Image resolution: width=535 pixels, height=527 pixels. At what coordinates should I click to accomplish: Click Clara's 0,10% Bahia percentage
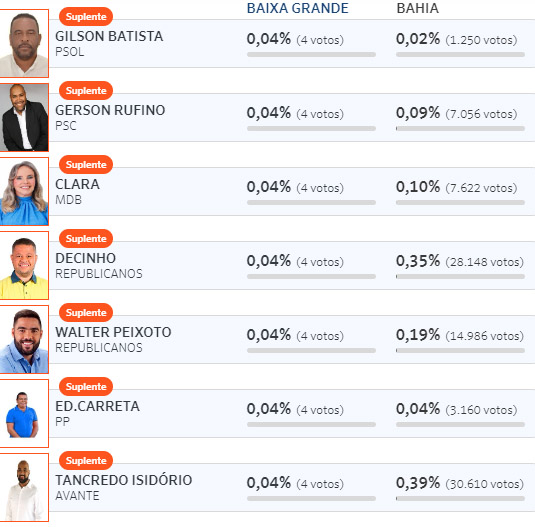[x=418, y=187]
